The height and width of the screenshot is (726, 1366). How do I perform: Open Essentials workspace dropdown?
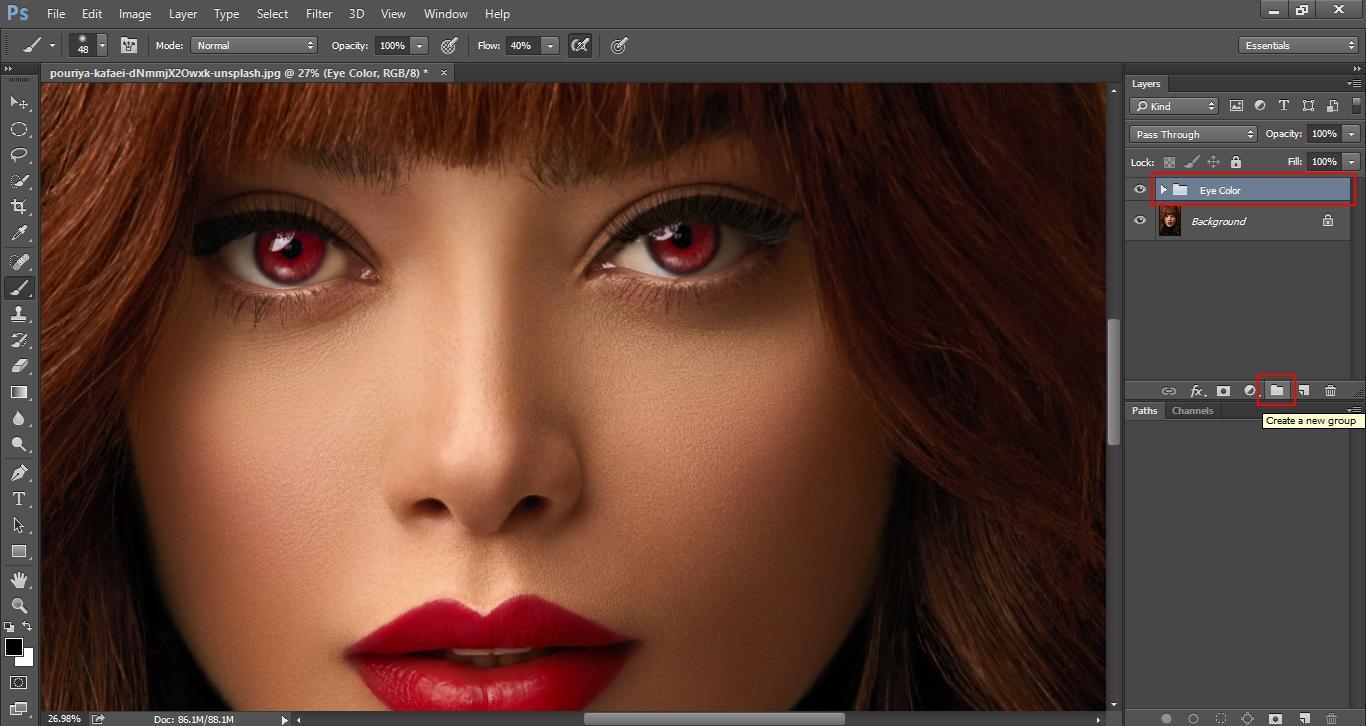point(1298,45)
